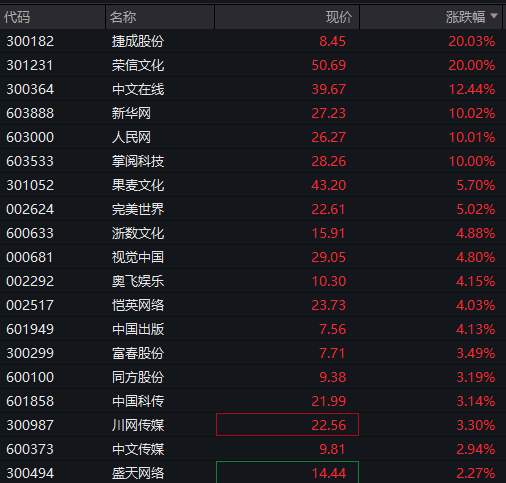Click 20.03% change value
Screen dimensions: 506x483
(472, 41)
